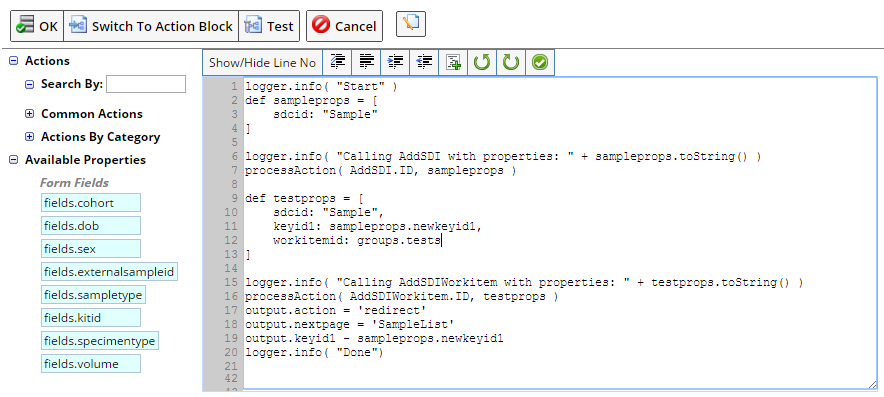Click 'logger.info( "Done")' line
884x397 pixels.
coord(315,352)
